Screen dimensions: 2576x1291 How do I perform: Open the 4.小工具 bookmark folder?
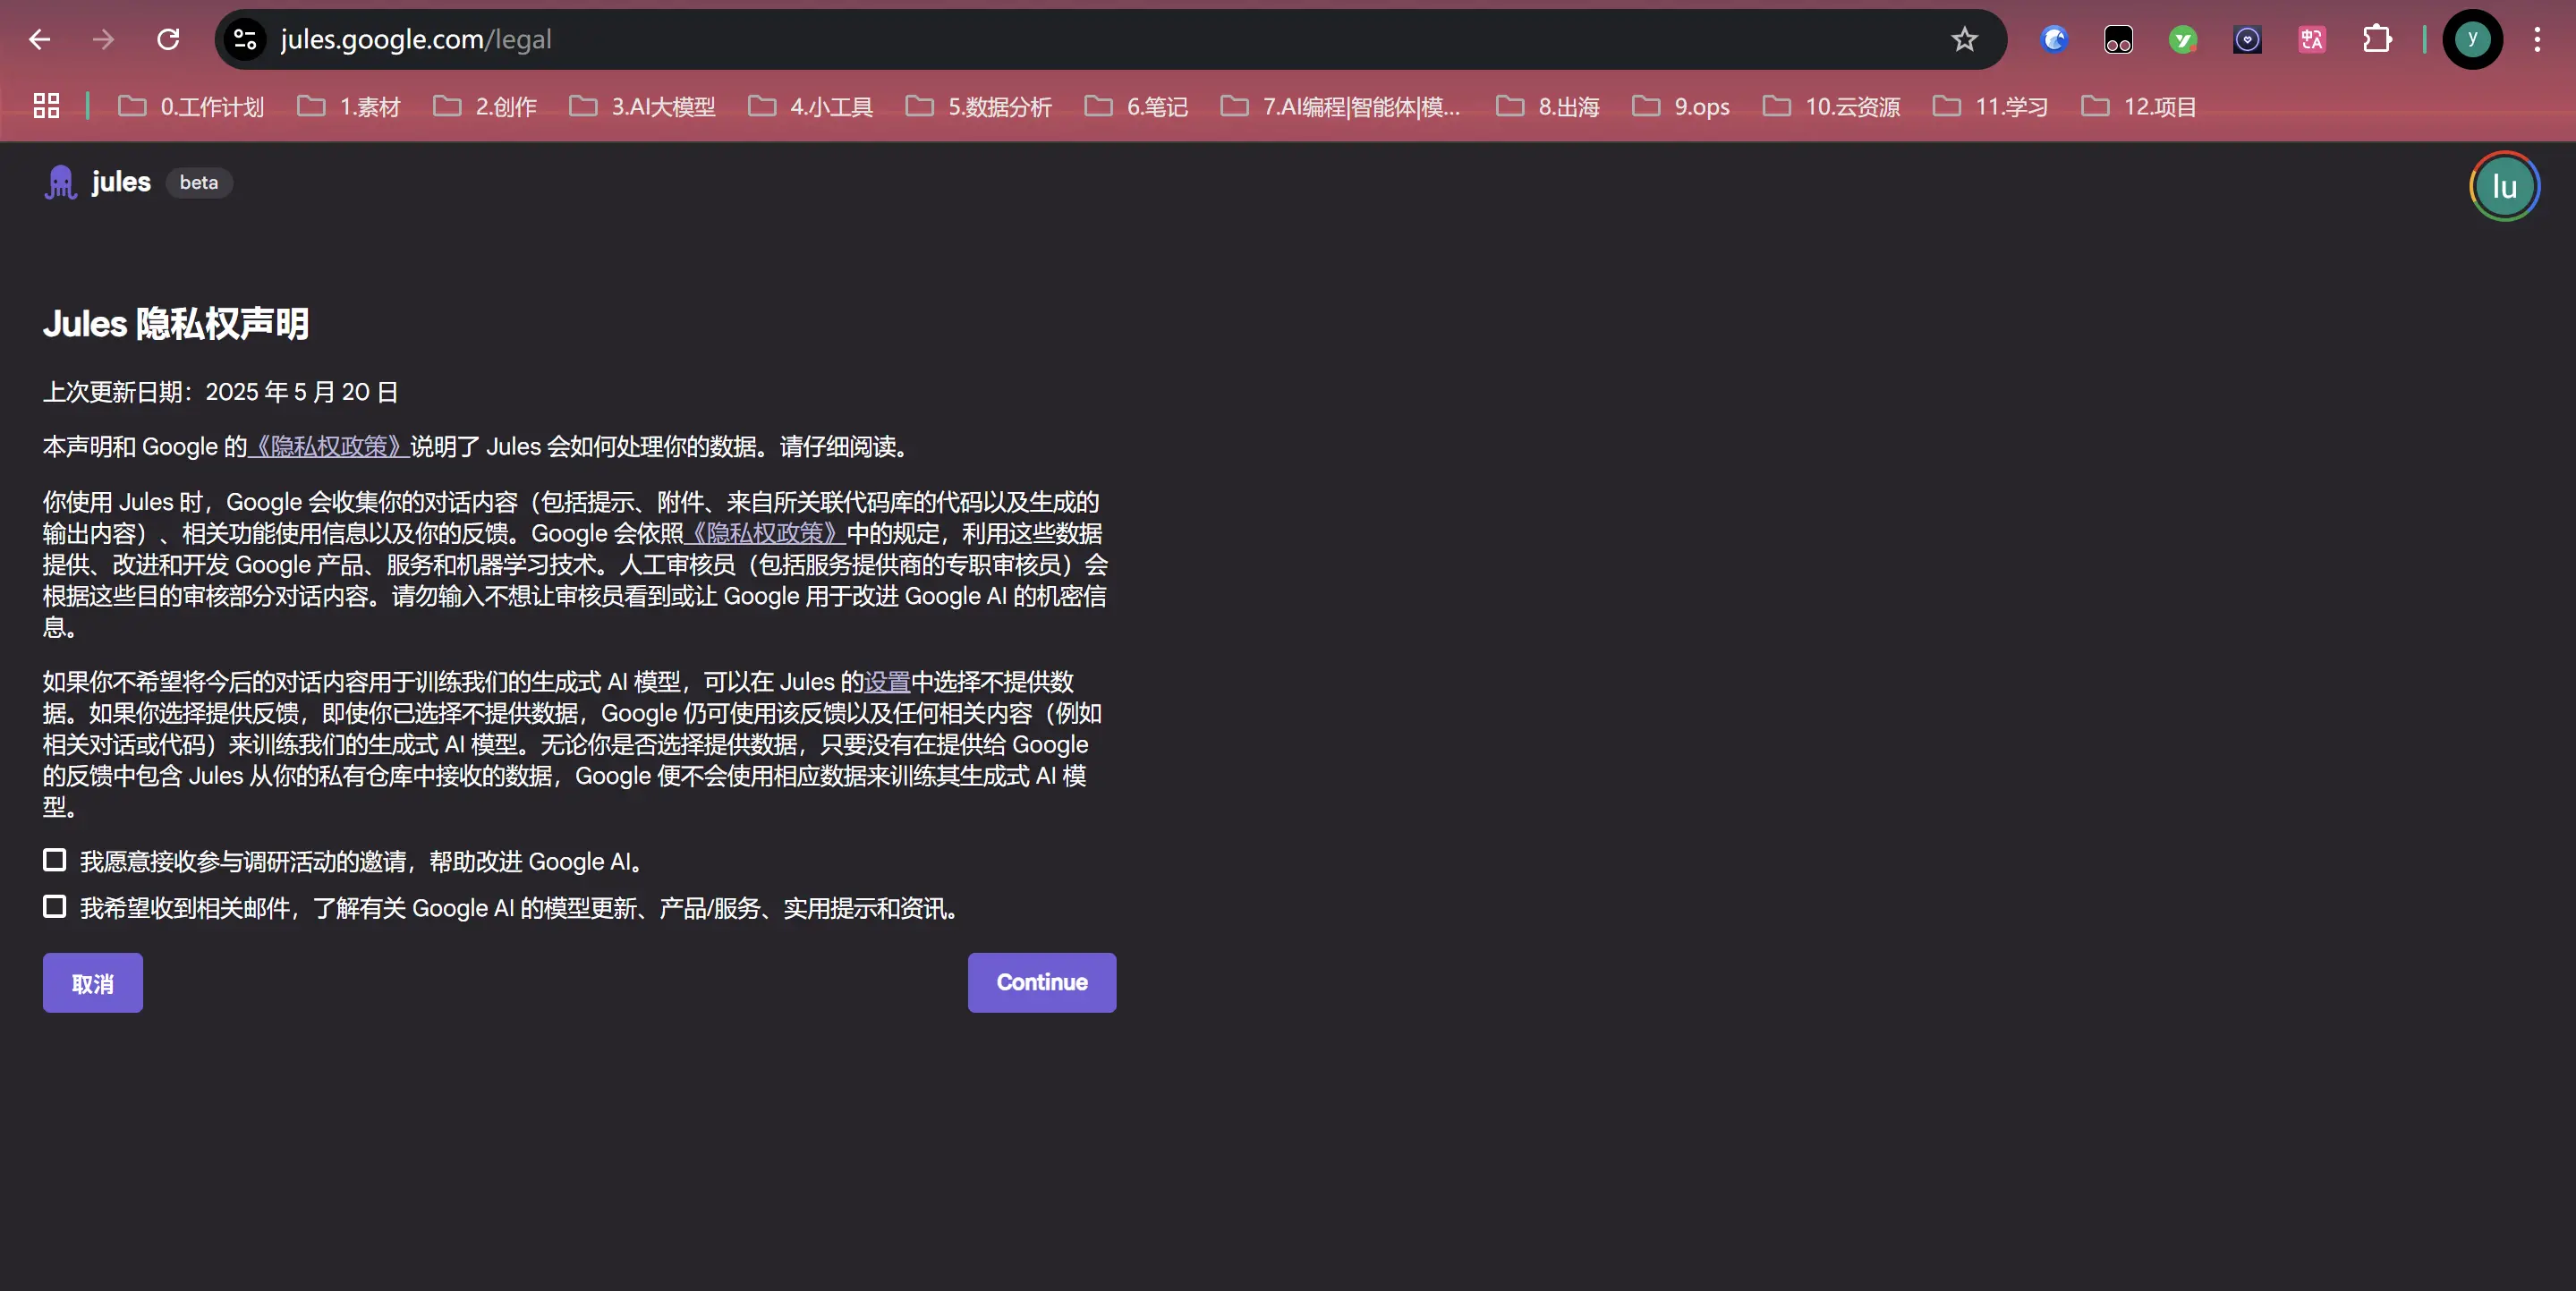click(x=811, y=106)
